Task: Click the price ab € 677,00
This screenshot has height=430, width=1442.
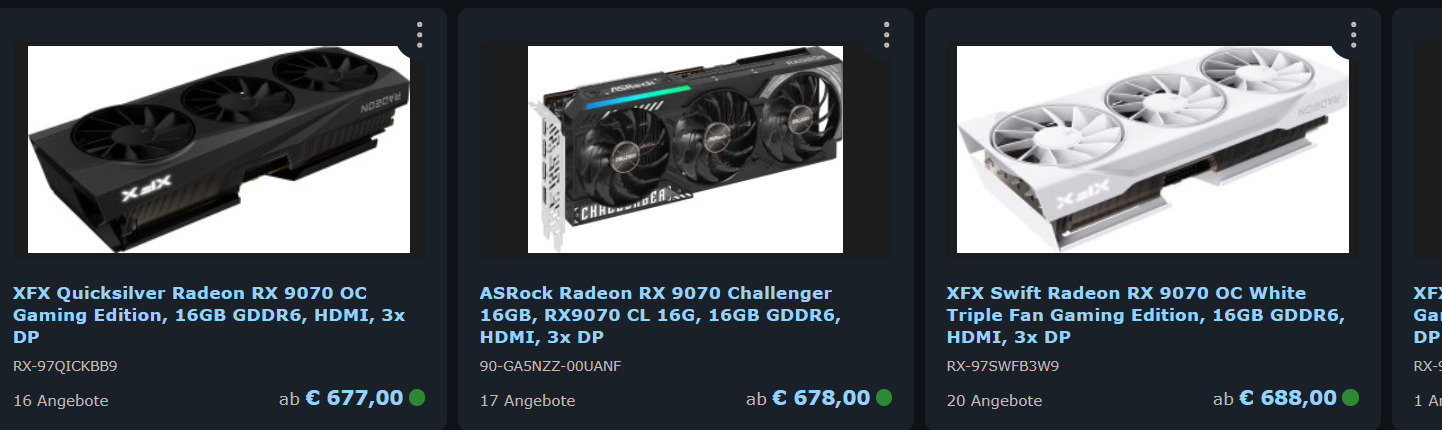Action: pyautogui.click(x=341, y=398)
